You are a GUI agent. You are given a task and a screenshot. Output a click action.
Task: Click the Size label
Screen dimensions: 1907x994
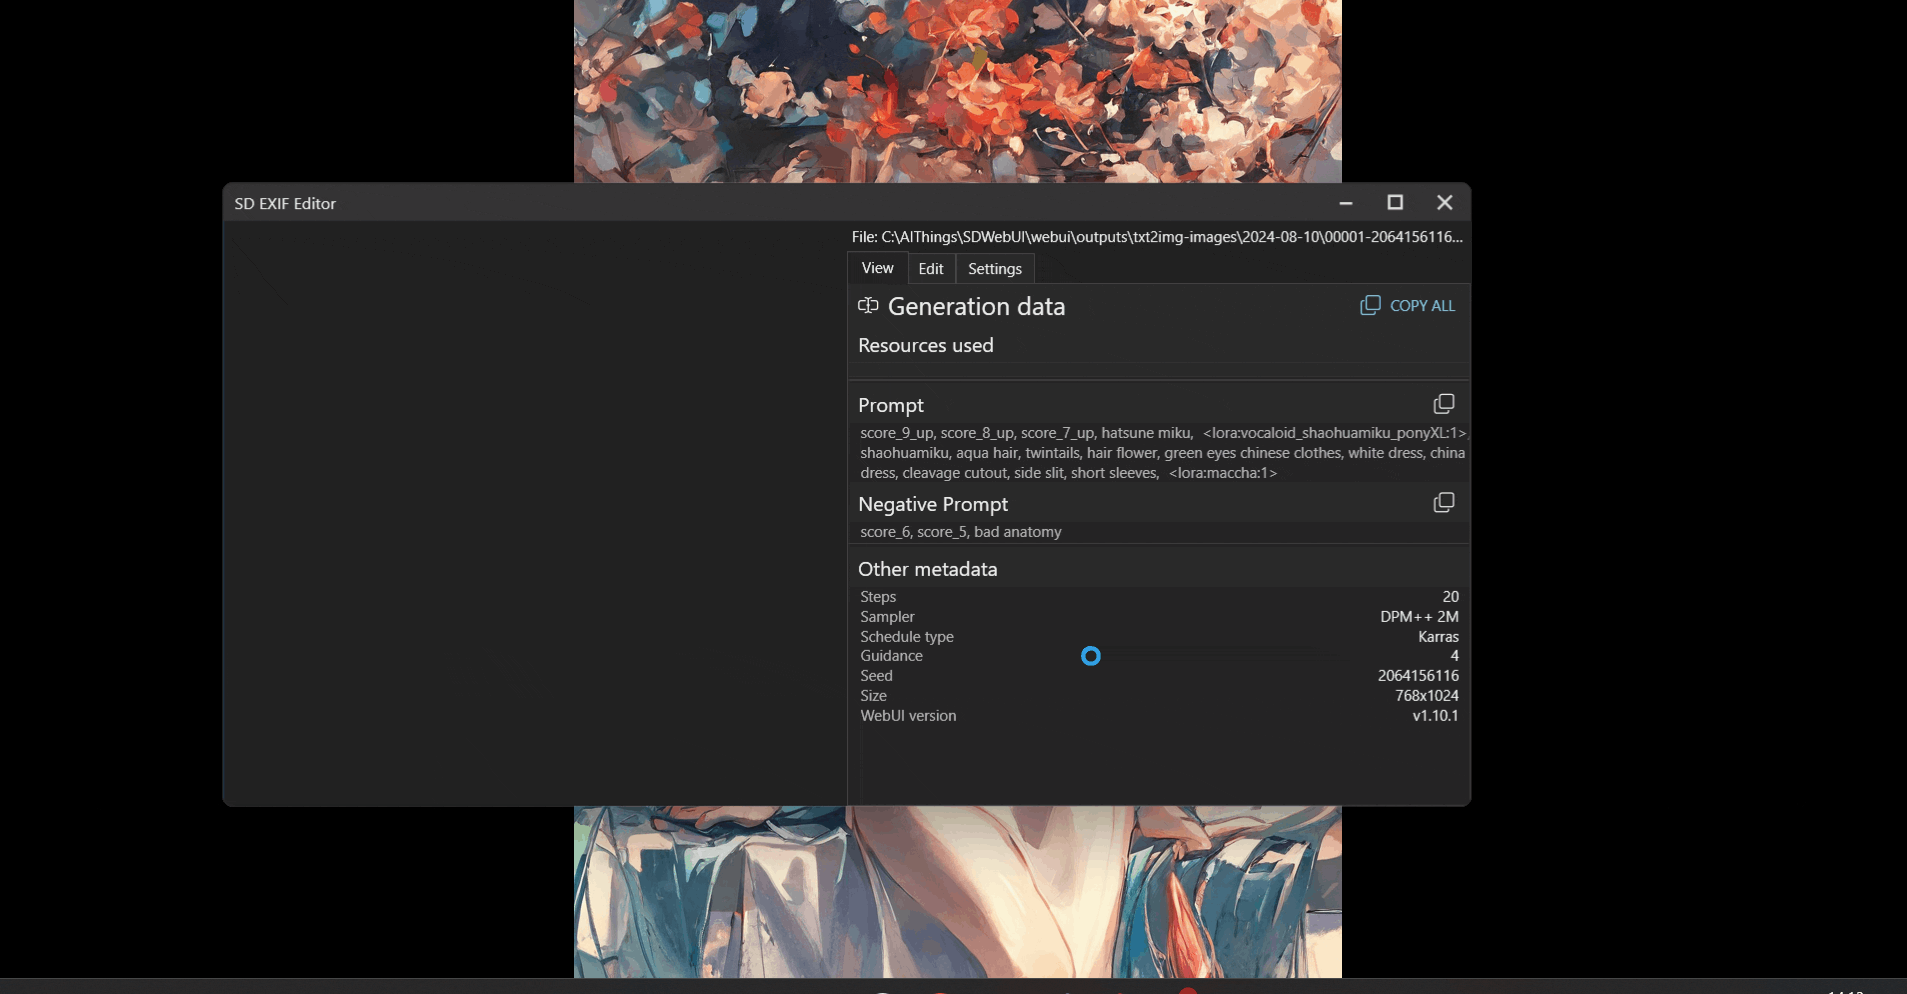[873, 696]
